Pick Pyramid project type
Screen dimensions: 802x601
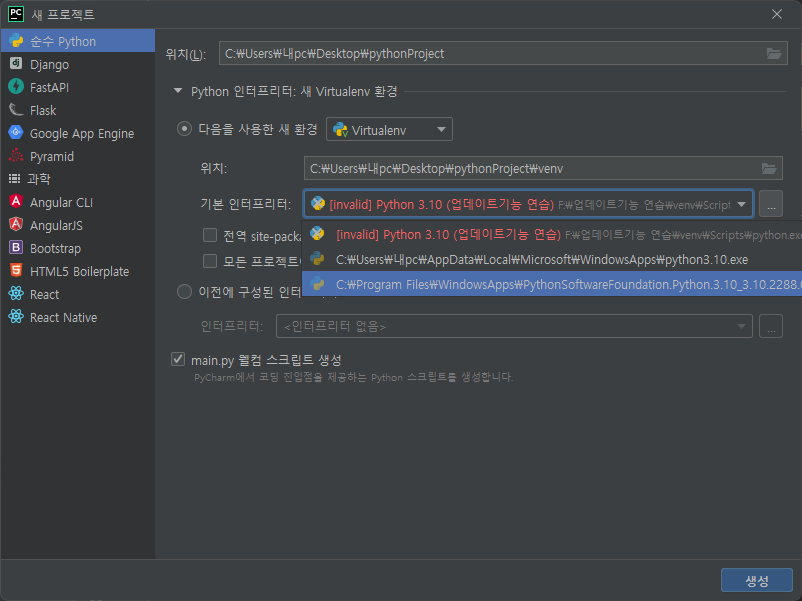78,156
